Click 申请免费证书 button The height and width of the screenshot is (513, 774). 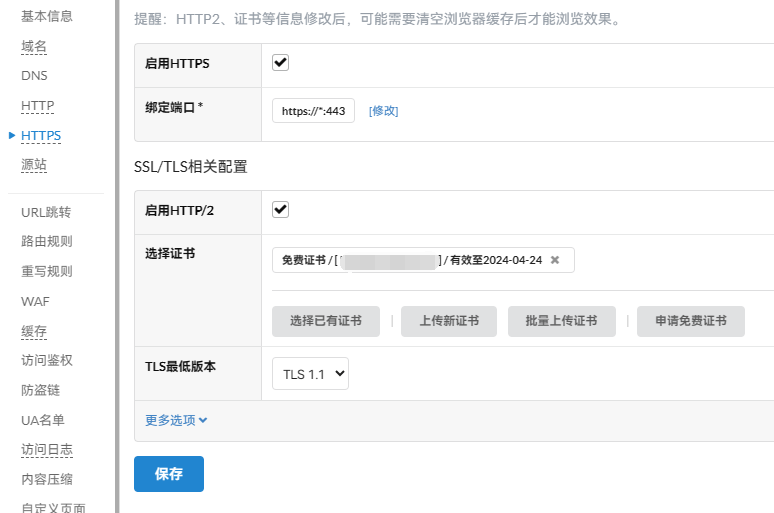(x=691, y=321)
